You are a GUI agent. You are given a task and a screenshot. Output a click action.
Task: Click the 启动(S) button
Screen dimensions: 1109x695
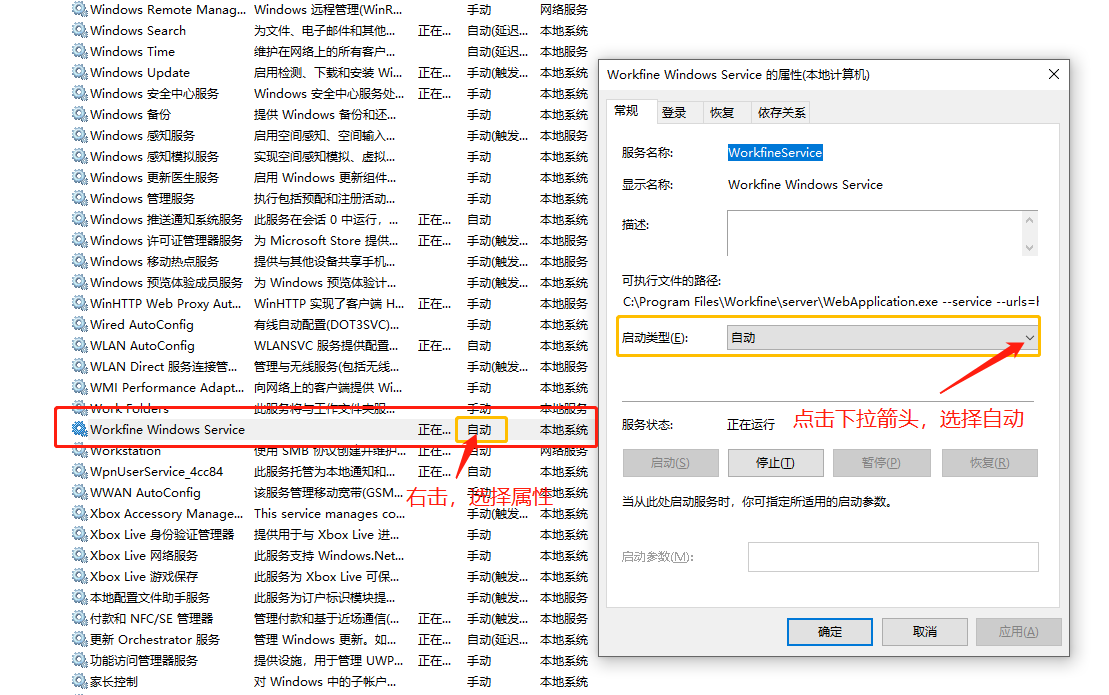click(x=670, y=463)
